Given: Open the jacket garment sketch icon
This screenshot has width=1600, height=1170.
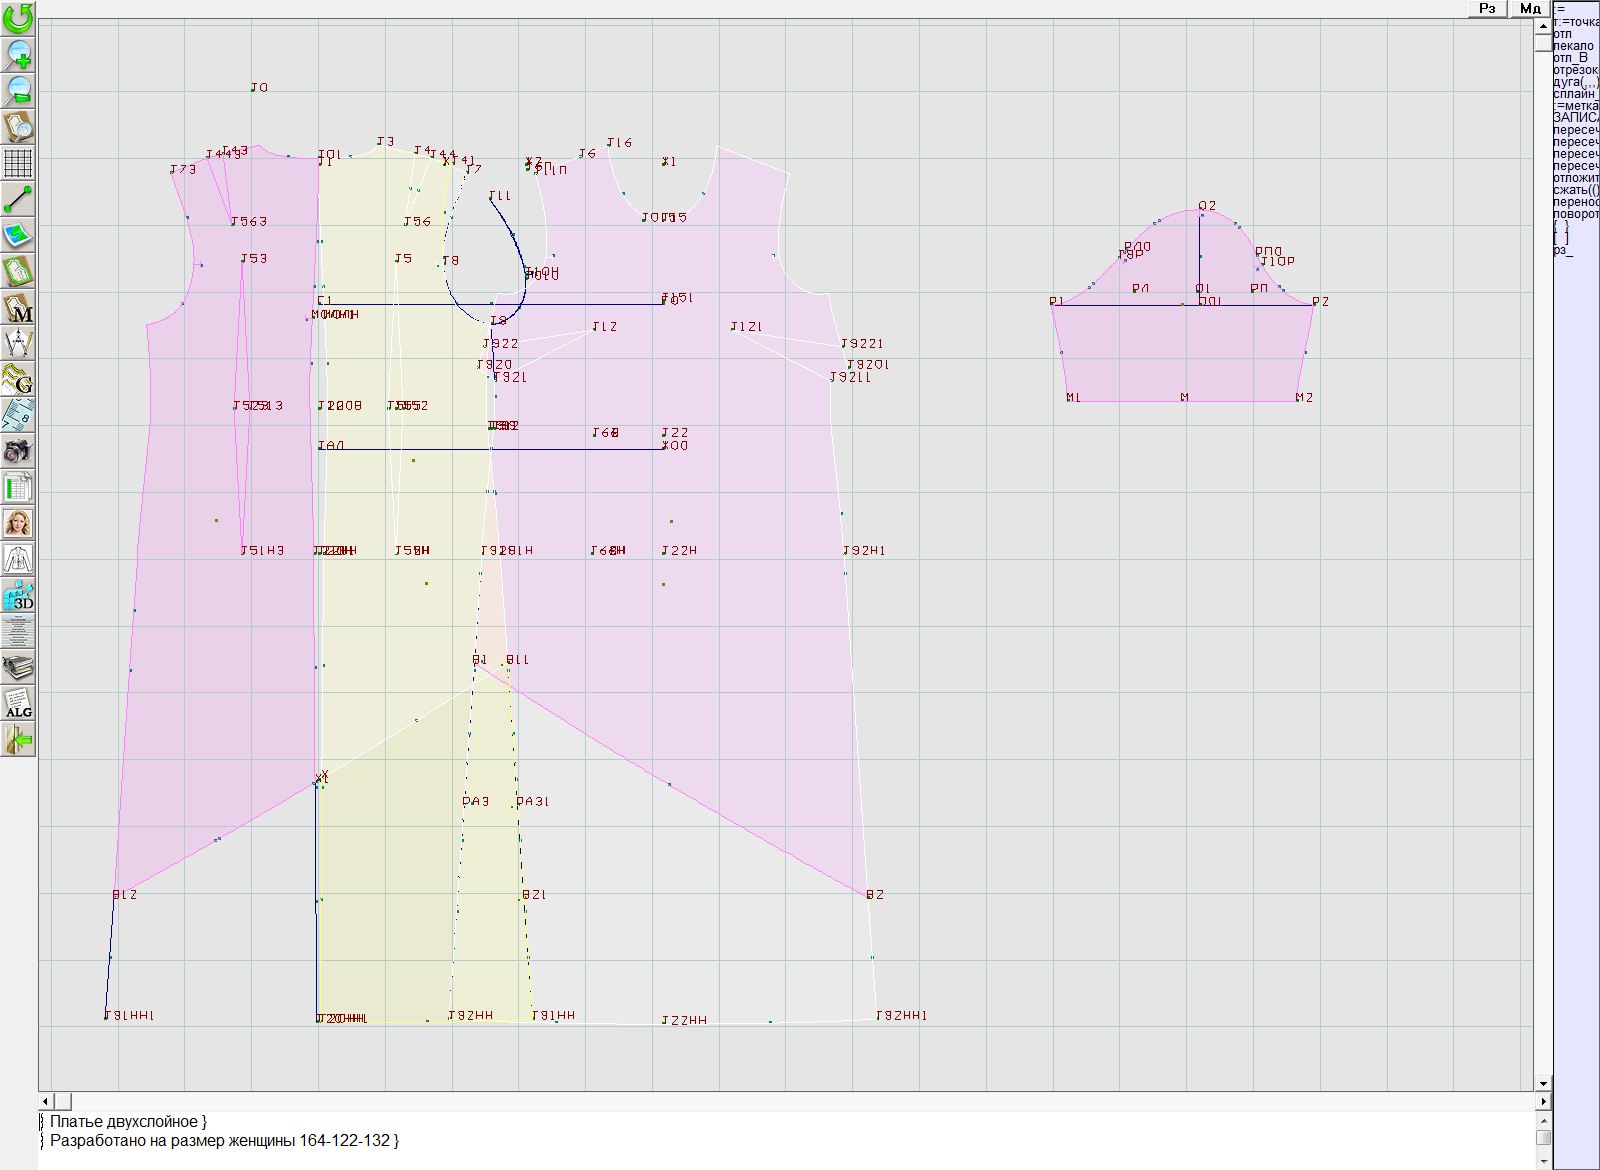Looking at the screenshot, I should (18, 559).
